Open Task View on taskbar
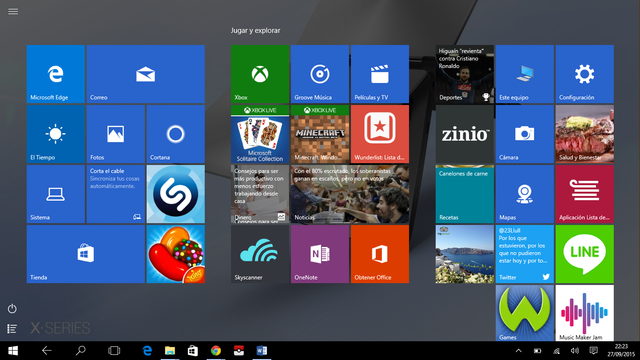This screenshot has width=640, height=360. point(114,351)
